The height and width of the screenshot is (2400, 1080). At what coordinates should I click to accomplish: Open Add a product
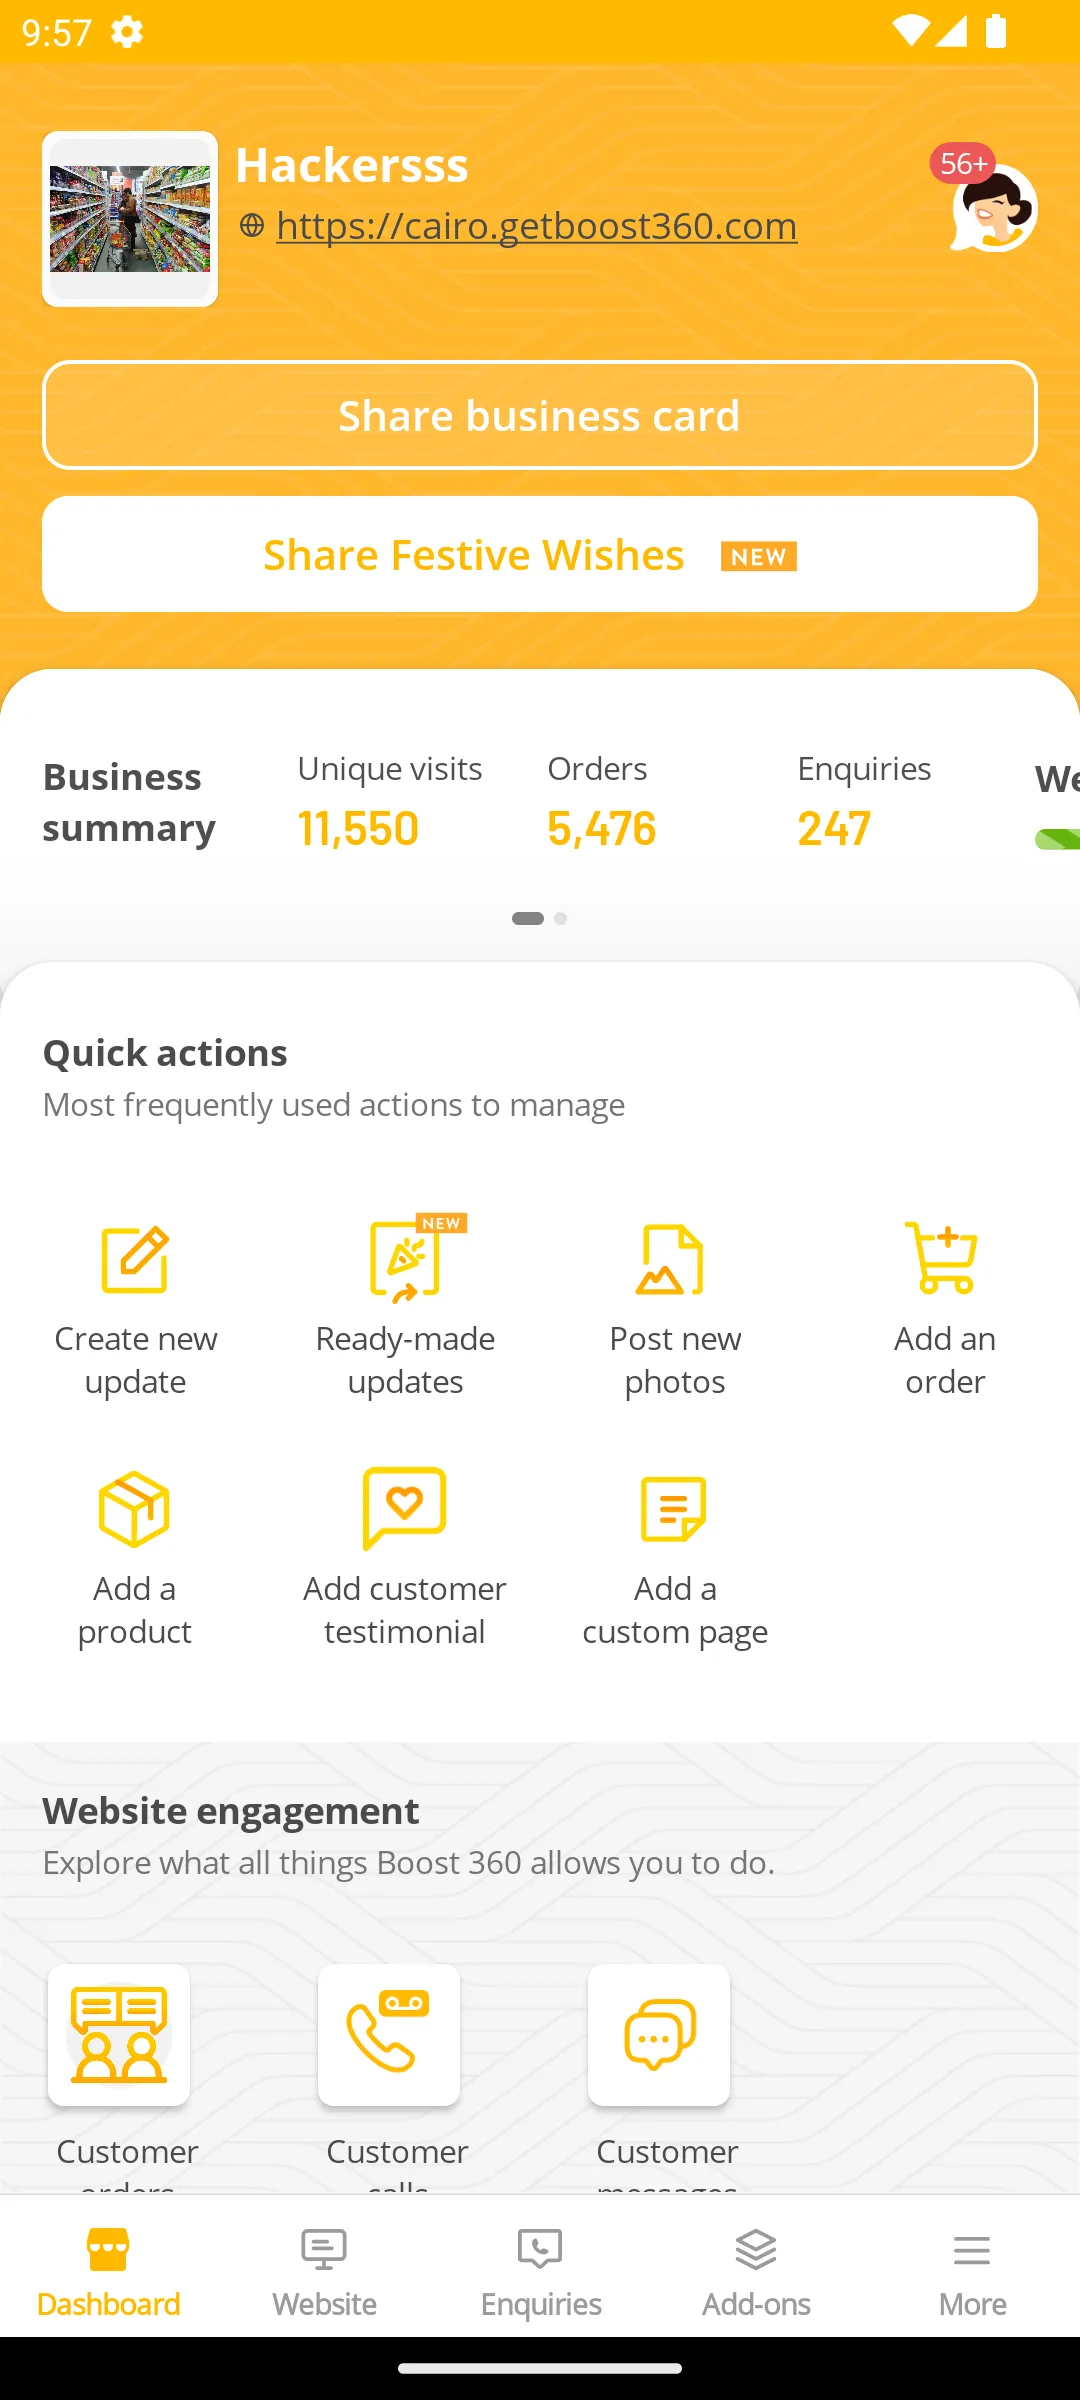tap(135, 1509)
